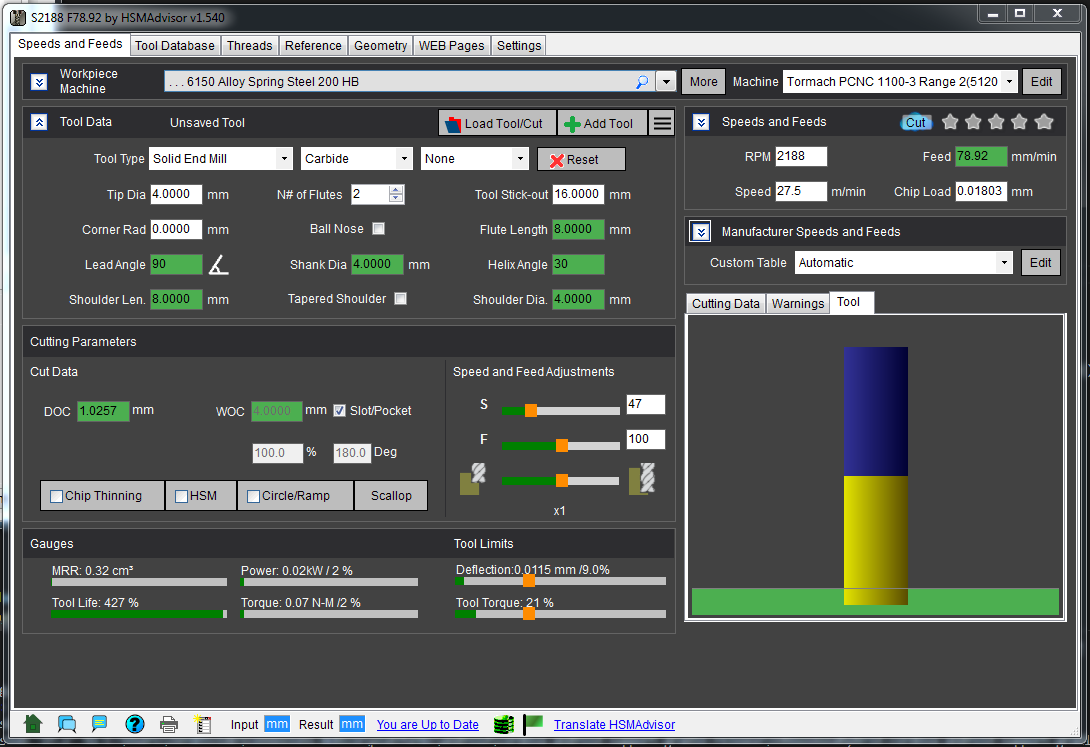Image resolution: width=1090 pixels, height=747 pixels.
Task: Click the green flag translate icon
Action: [533, 723]
